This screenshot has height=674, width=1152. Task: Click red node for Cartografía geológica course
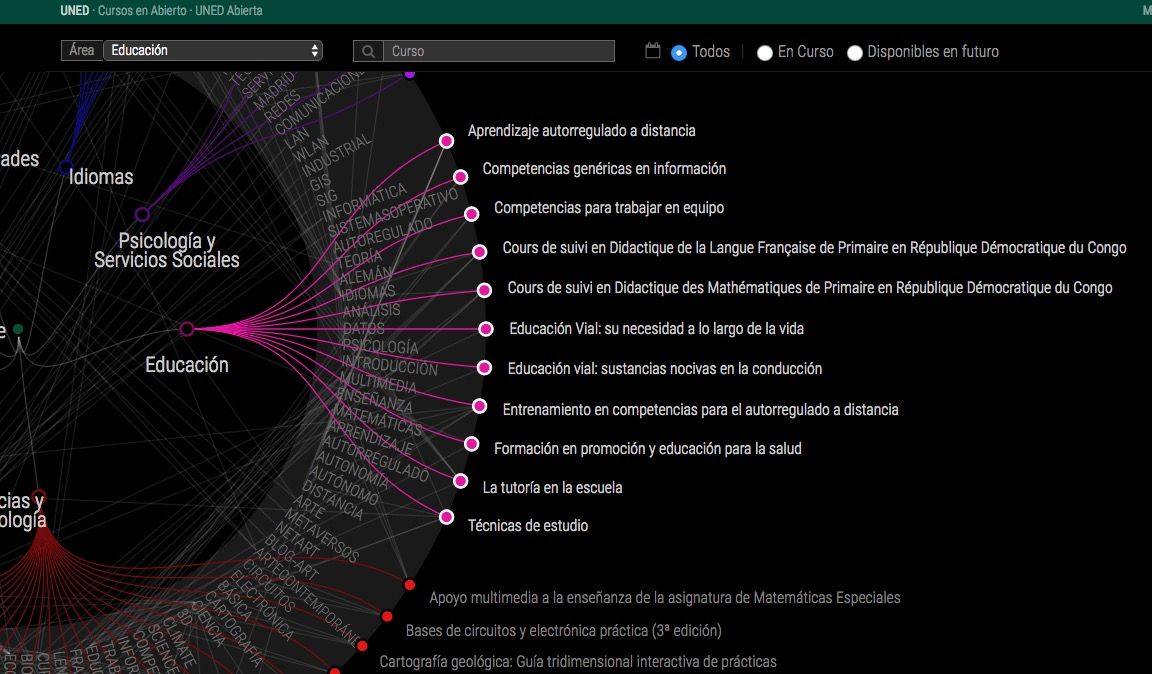pyautogui.click(x=362, y=645)
